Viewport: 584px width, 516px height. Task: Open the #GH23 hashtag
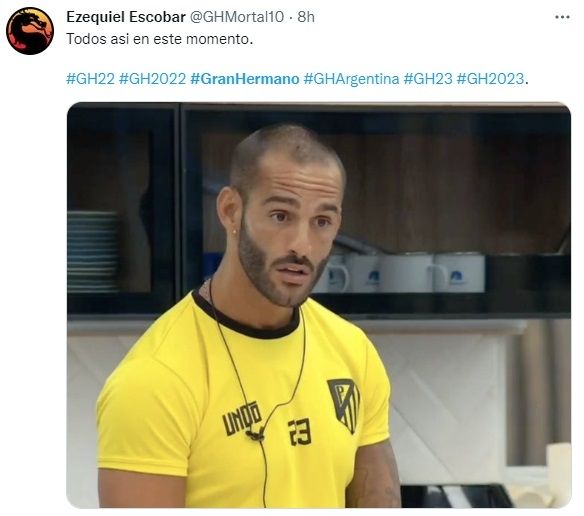pyautogui.click(x=428, y=79)
